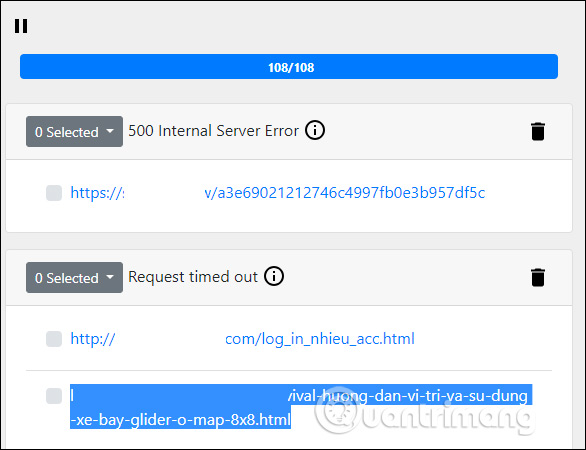
Task: Open highlighted huong-dan-vi-tri-va-su-dung link
Action: click(x=301, y=407)
